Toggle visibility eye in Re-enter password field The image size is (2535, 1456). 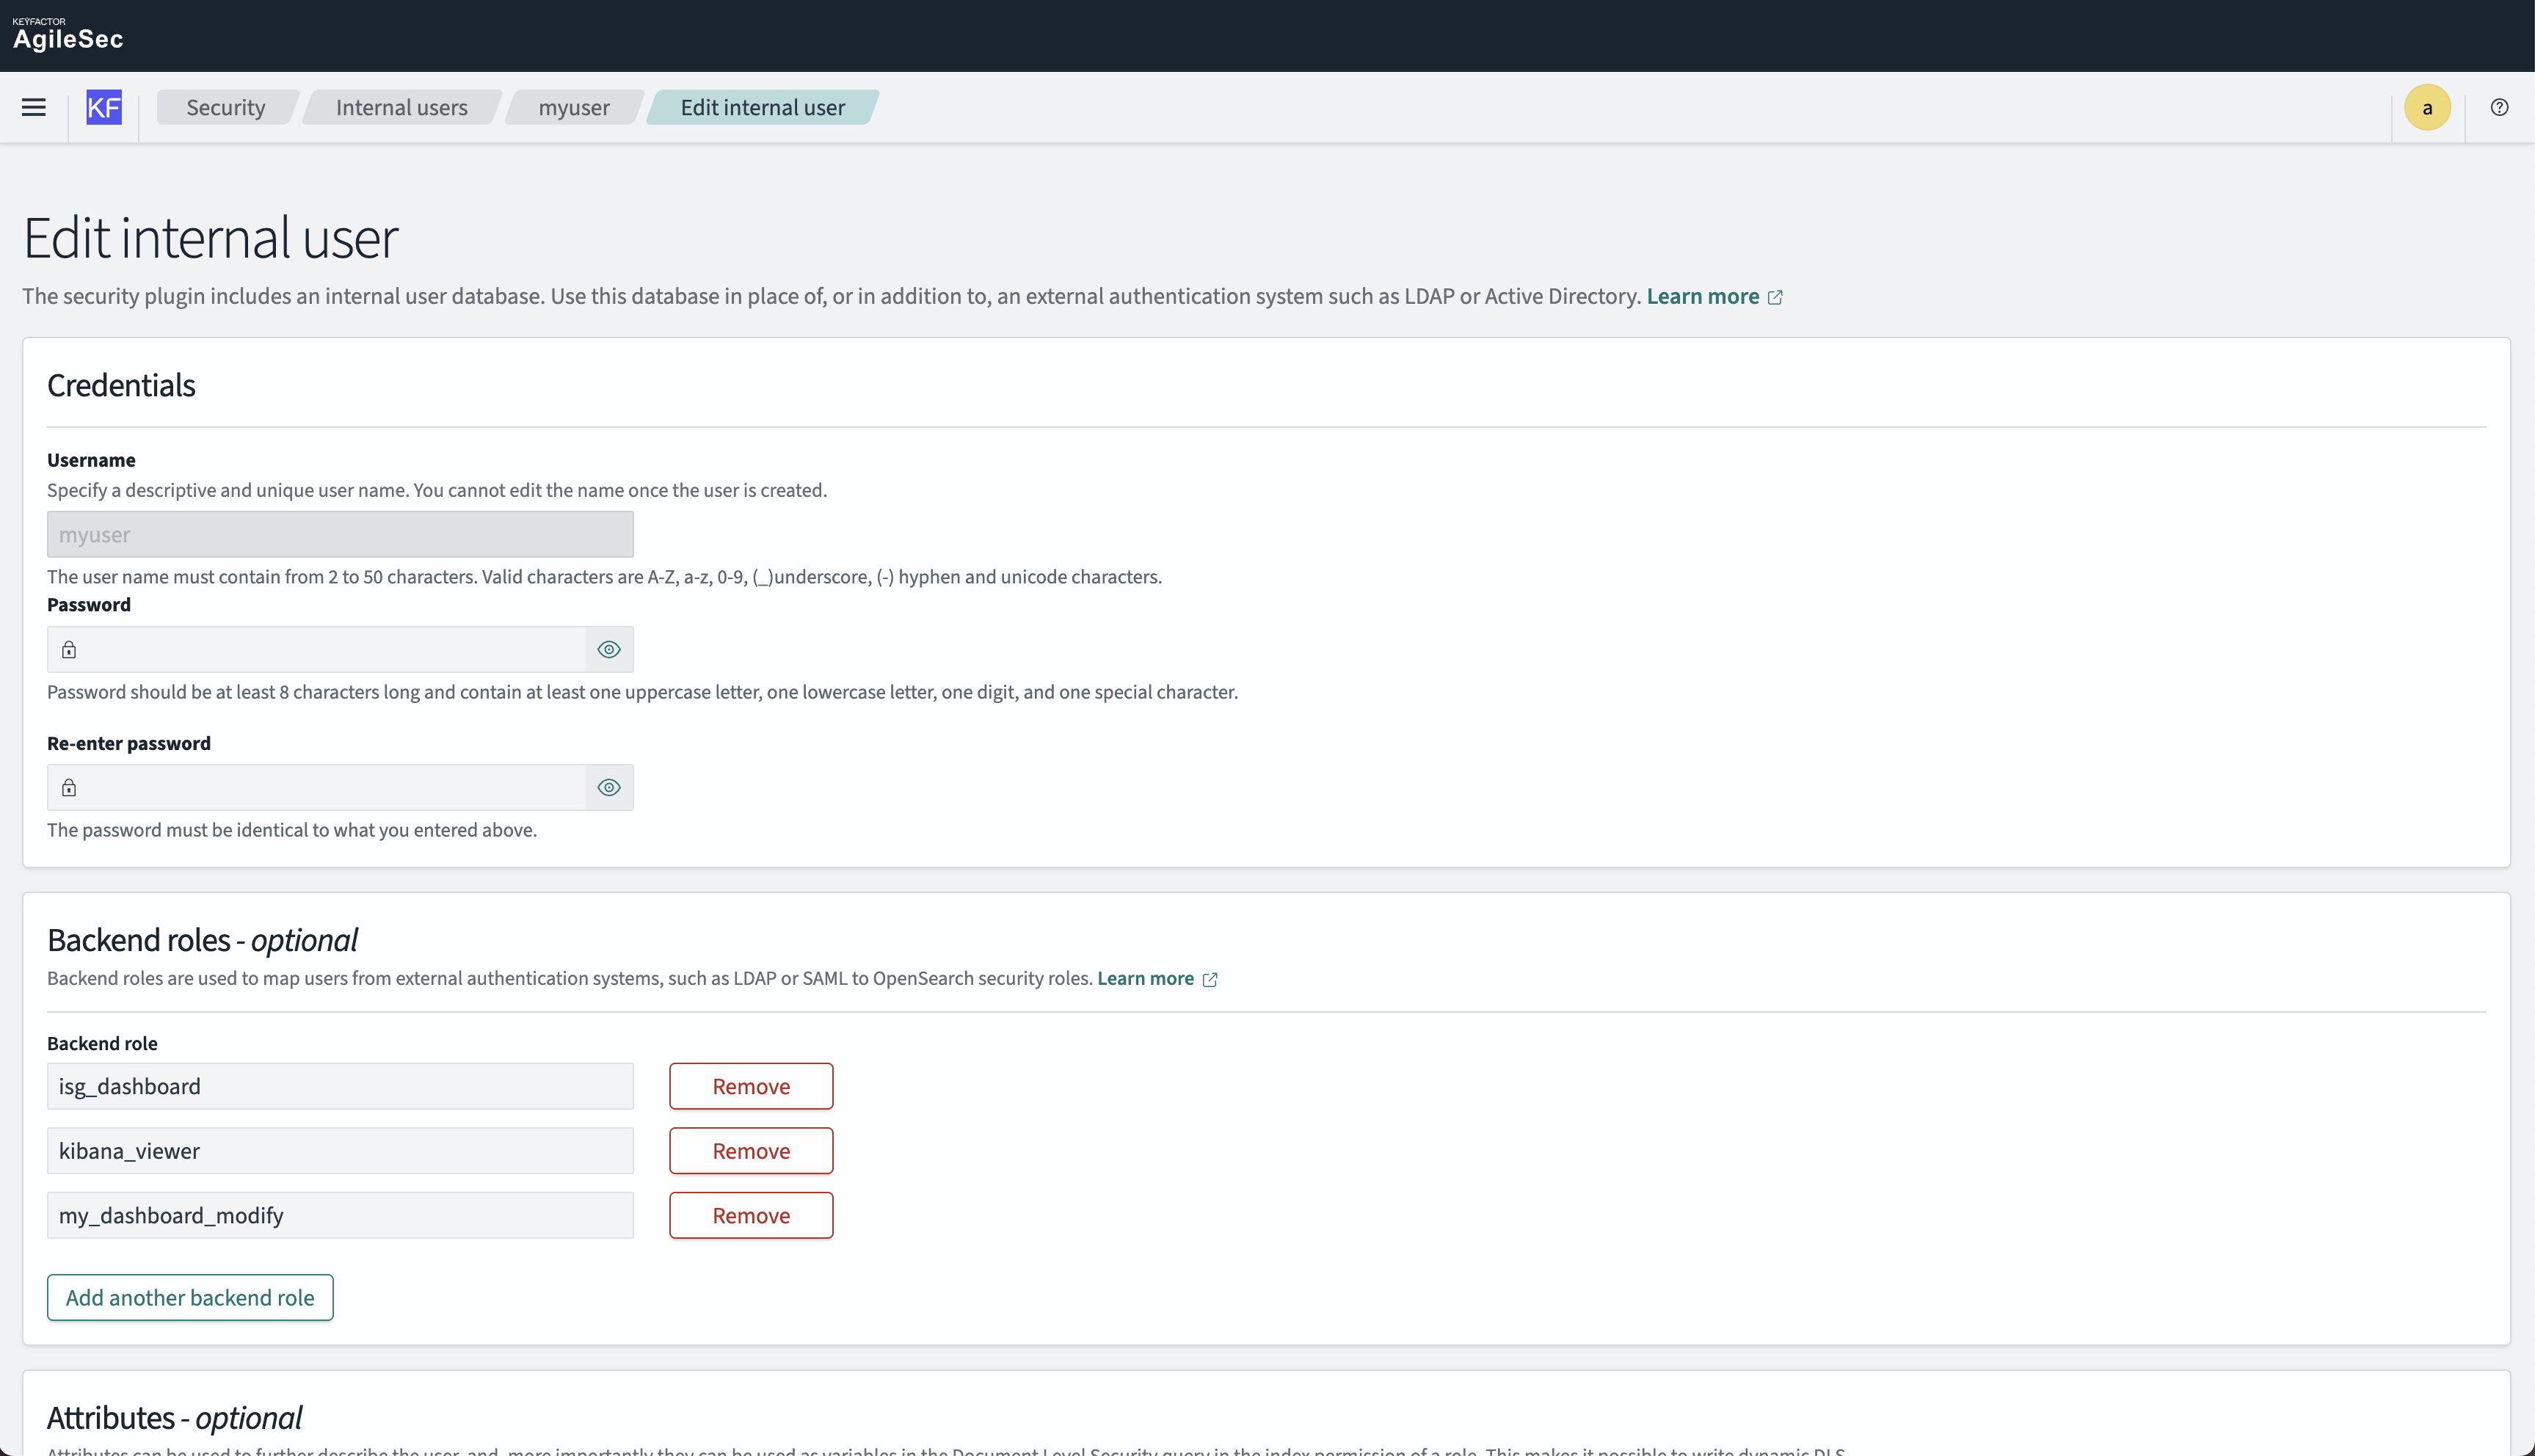609,787
